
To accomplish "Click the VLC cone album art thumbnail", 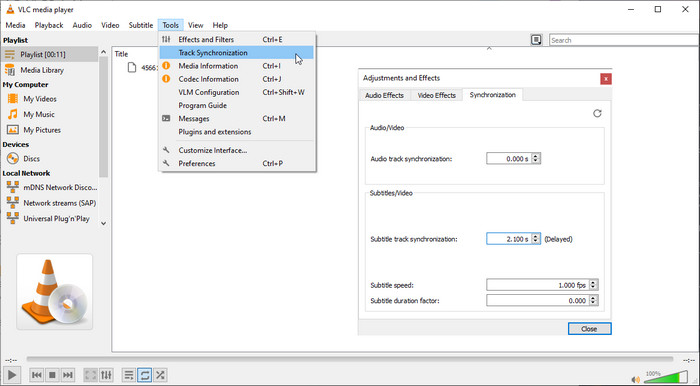I will (x=54, y=292).
